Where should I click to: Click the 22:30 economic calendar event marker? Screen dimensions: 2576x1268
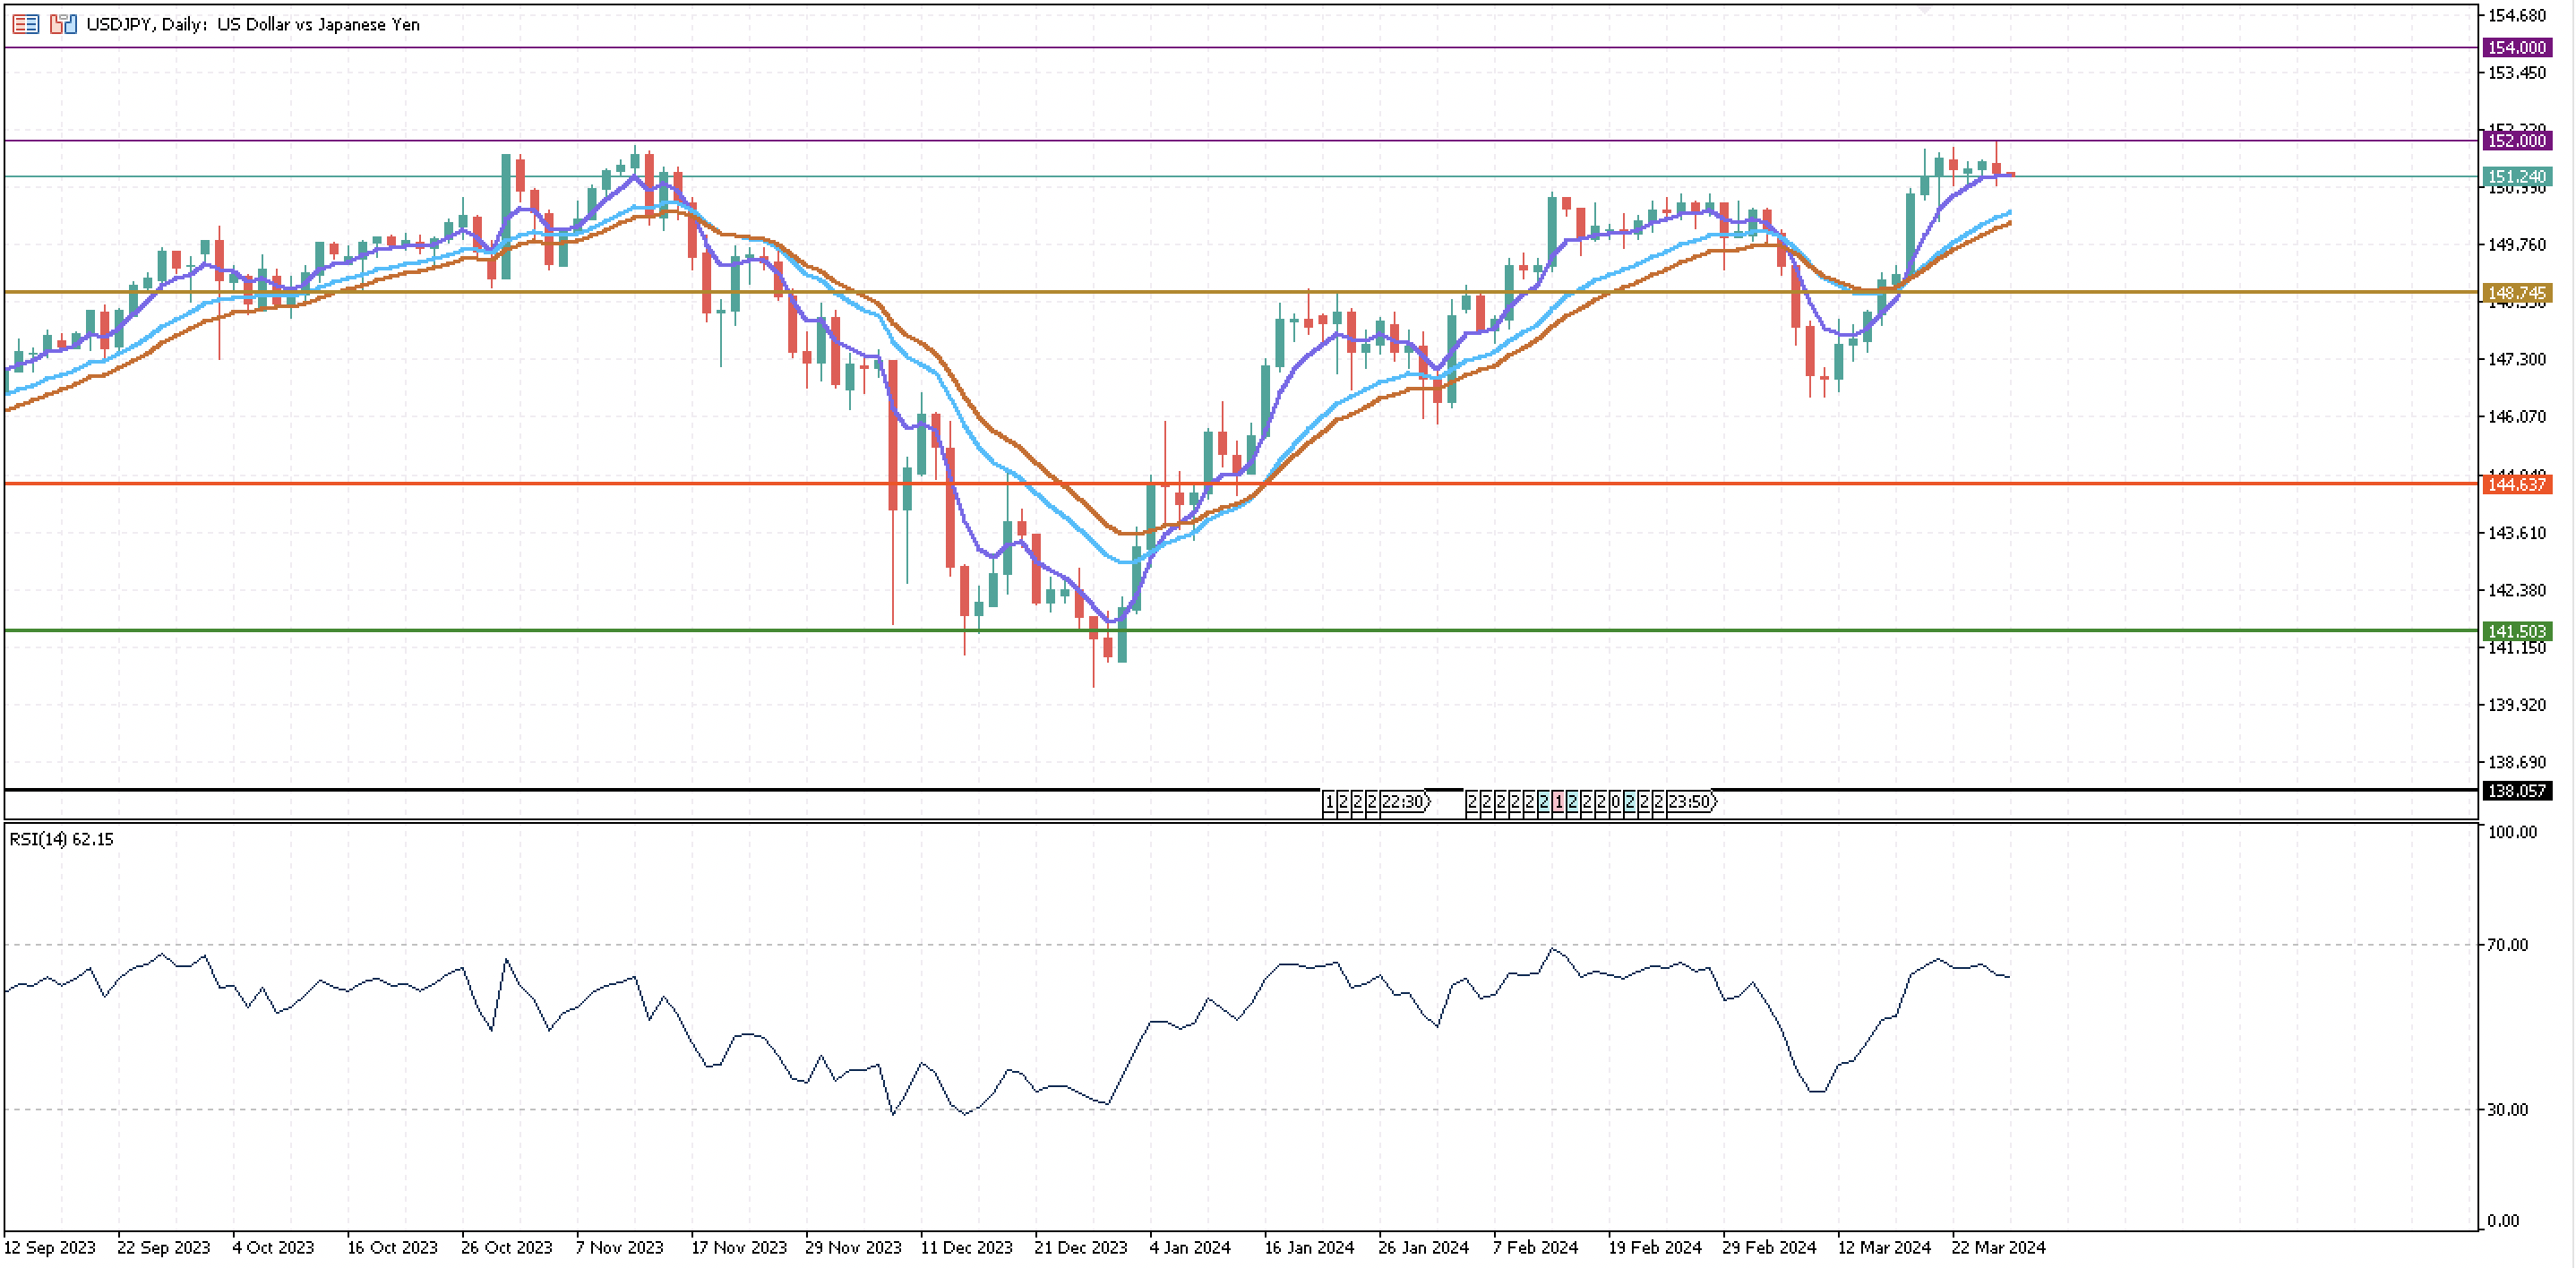pos(1404,802)
